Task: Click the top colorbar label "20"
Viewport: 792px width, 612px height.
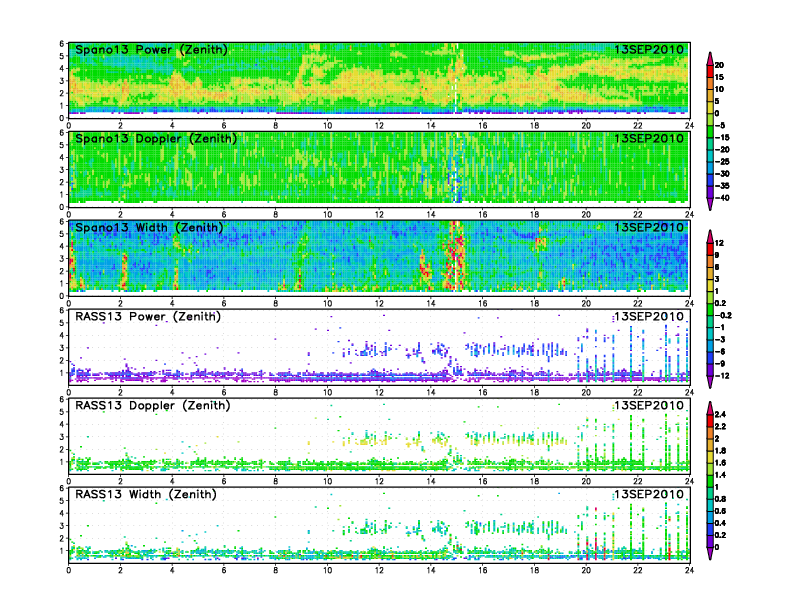Action: [x=719, y=65]
